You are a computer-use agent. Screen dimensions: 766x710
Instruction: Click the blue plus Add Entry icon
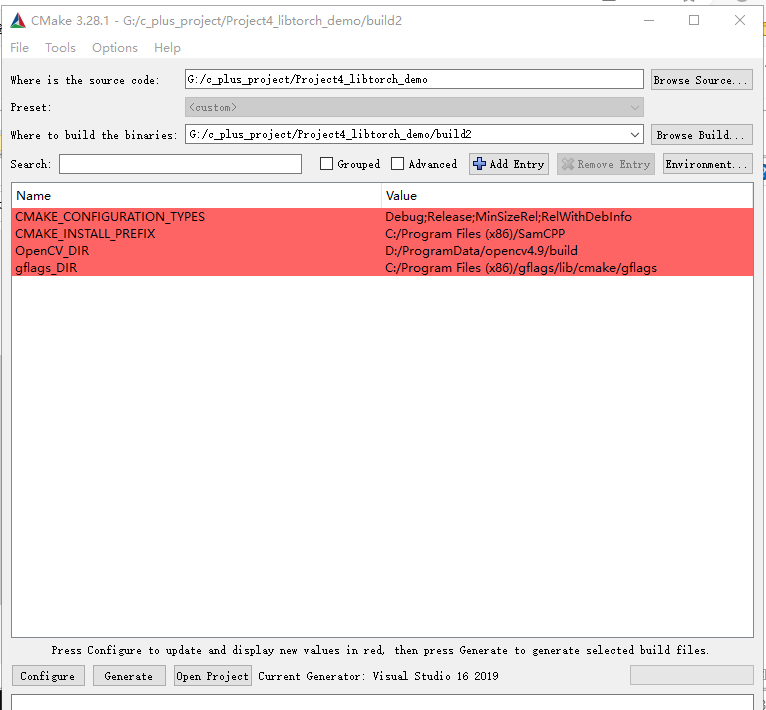pos(479,164)
